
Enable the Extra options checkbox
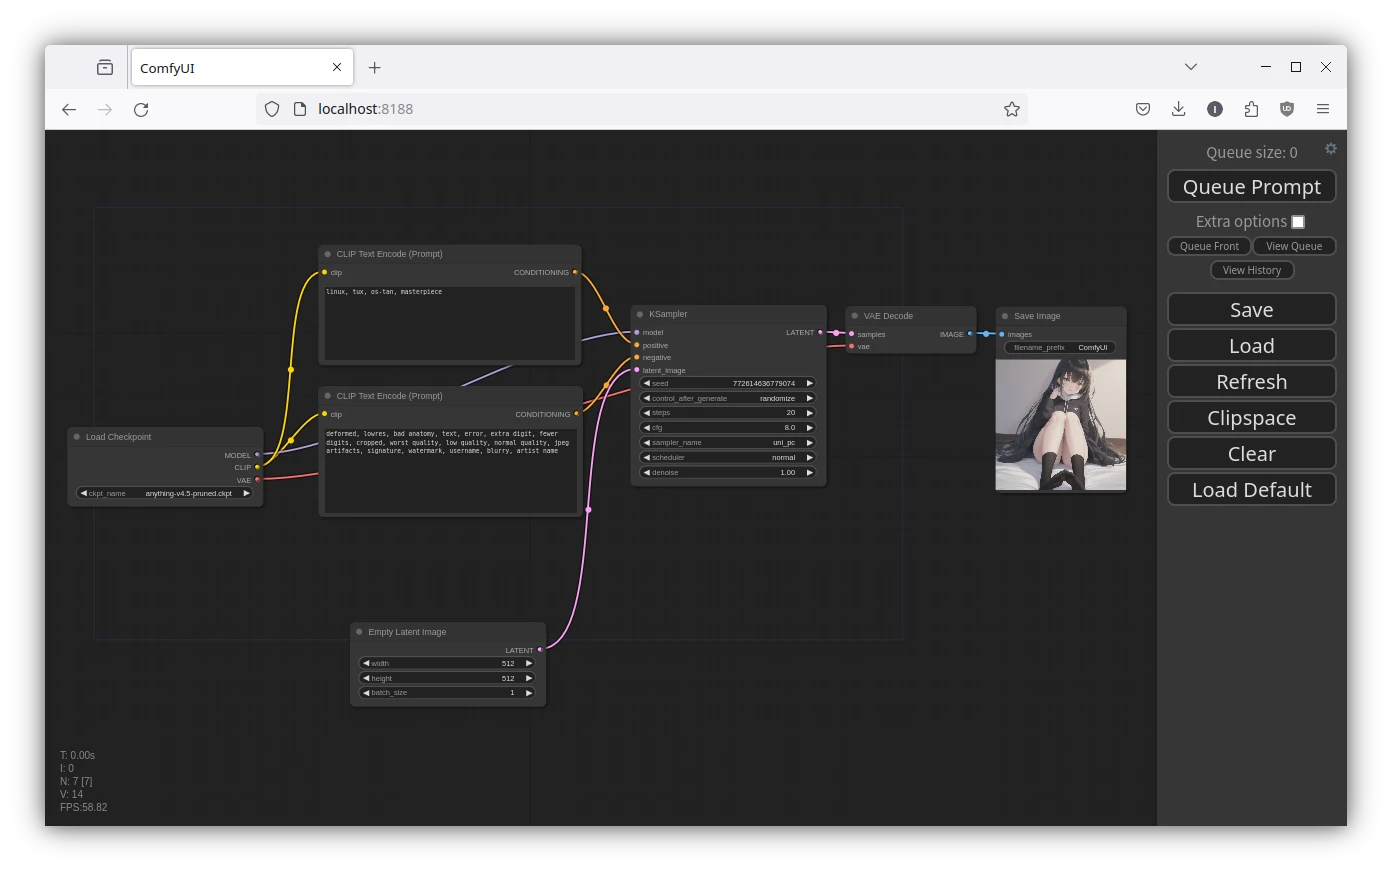(x=1298, y=222)
